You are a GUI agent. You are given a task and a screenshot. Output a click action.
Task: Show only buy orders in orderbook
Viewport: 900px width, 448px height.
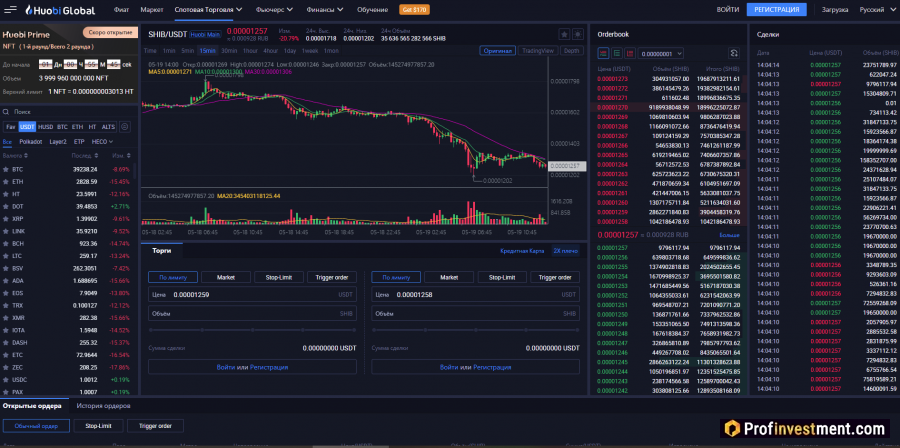point(617,53)
